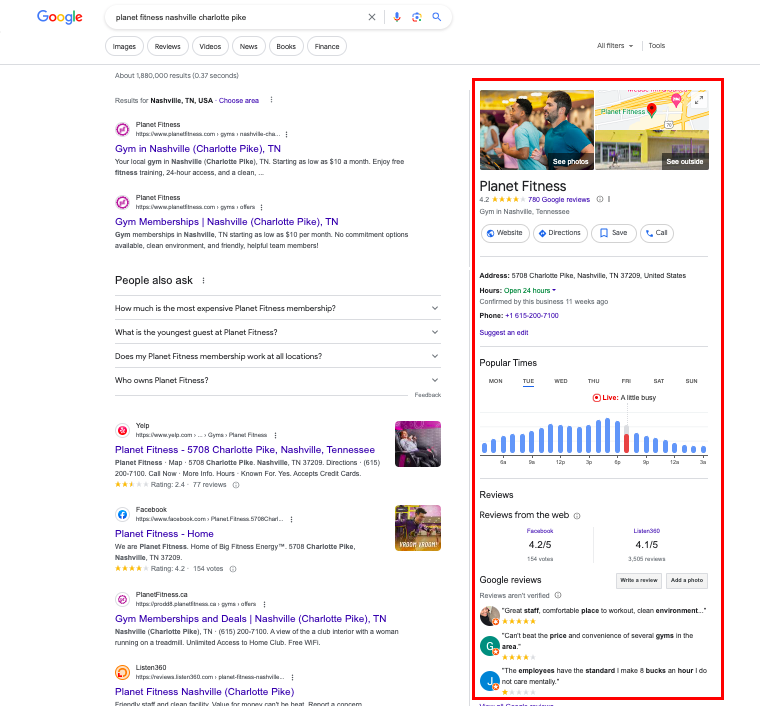The width and height of the screenshot is (760, 706).
Task: Click the Facebook rating info icon
Action: 233,569
